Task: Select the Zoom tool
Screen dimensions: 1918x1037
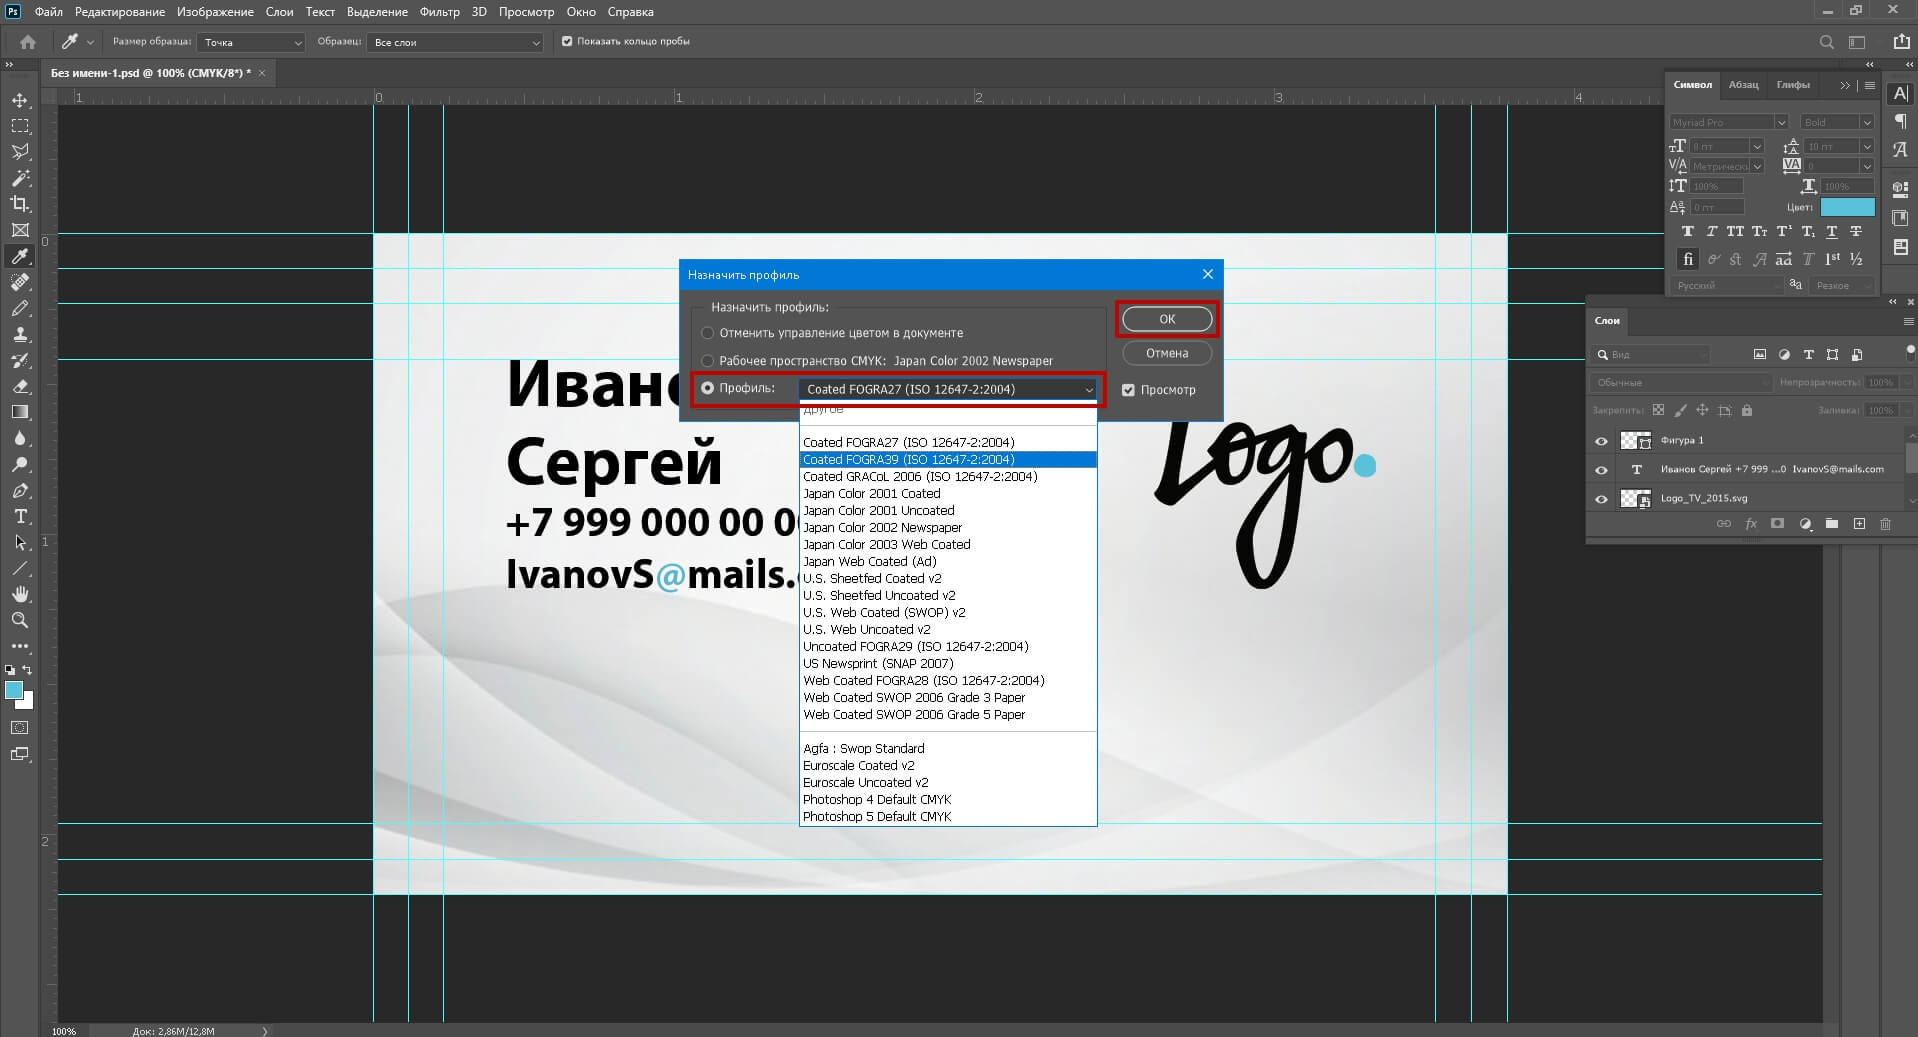Action: pyautogui.click(x=20, y=620)
